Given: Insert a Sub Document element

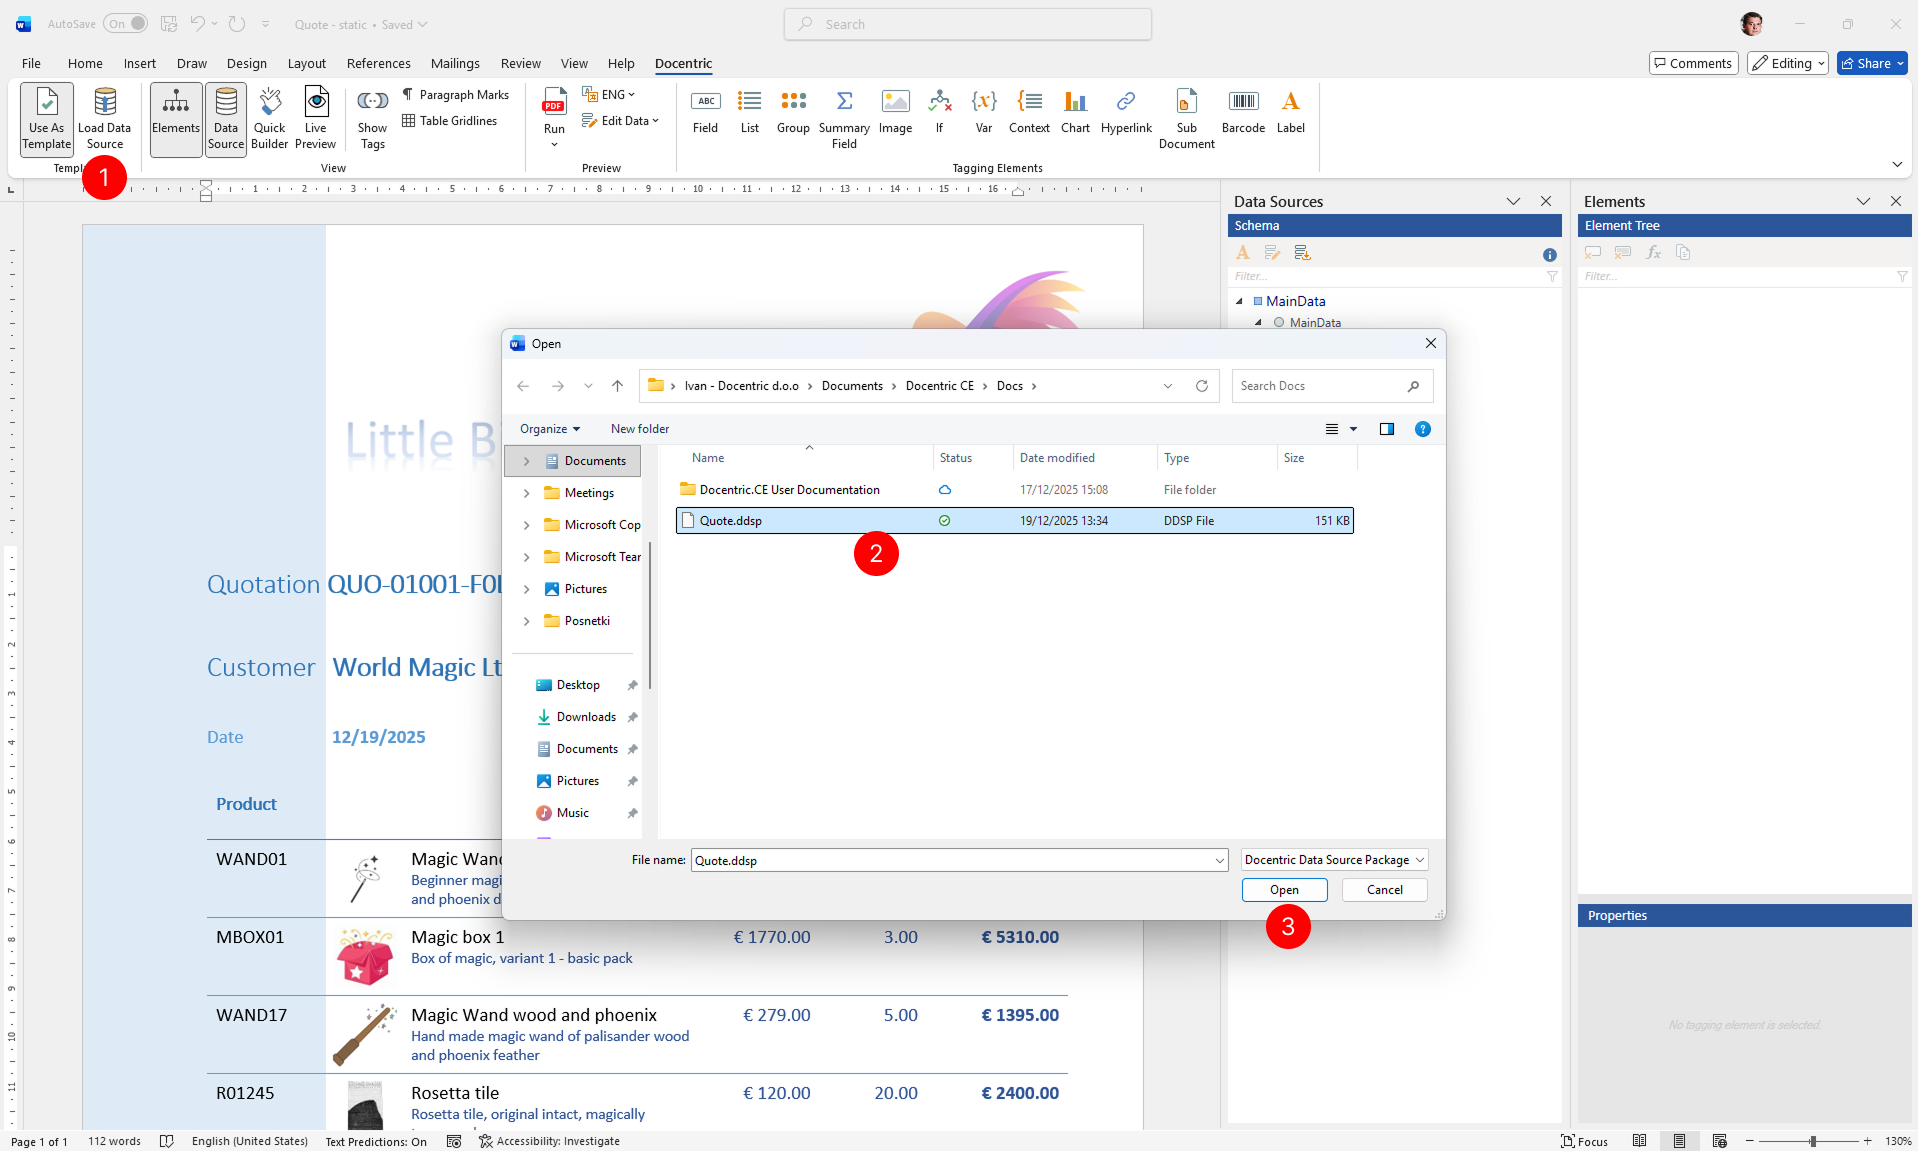Looking at the screenshot, I should (x=1186, y=119).
